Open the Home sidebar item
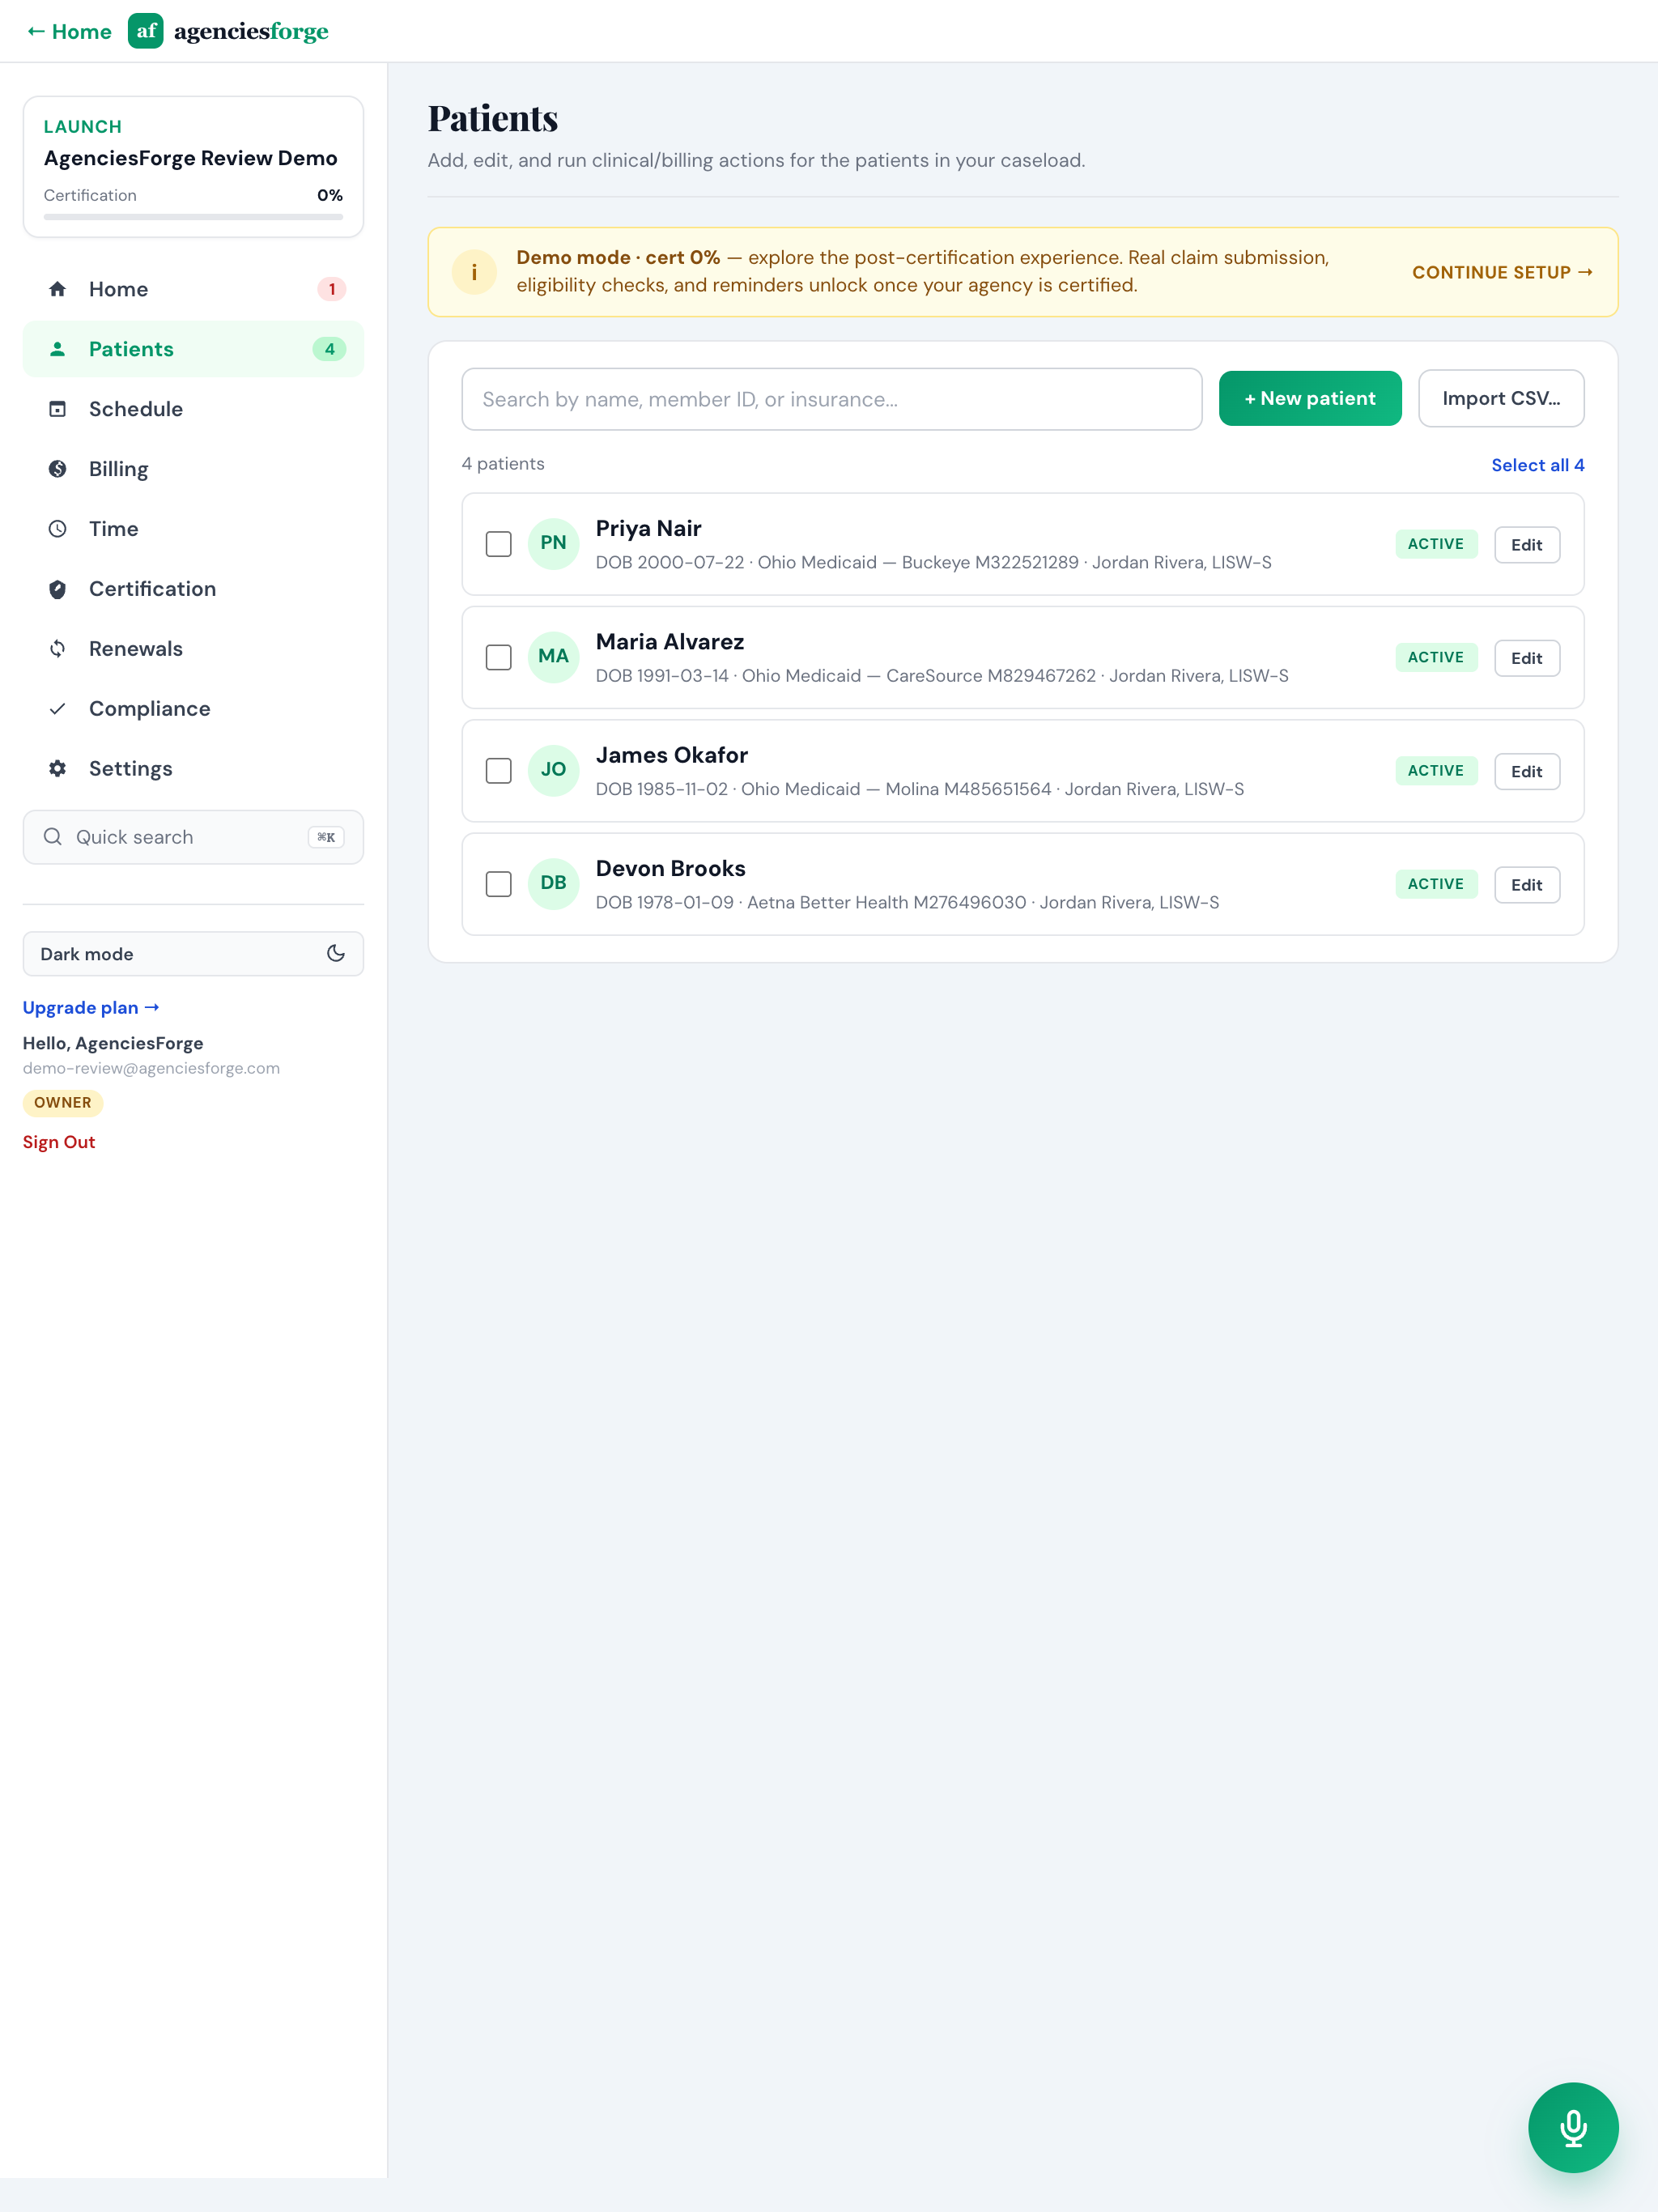1658x2212 pixels. pos(193,289)
